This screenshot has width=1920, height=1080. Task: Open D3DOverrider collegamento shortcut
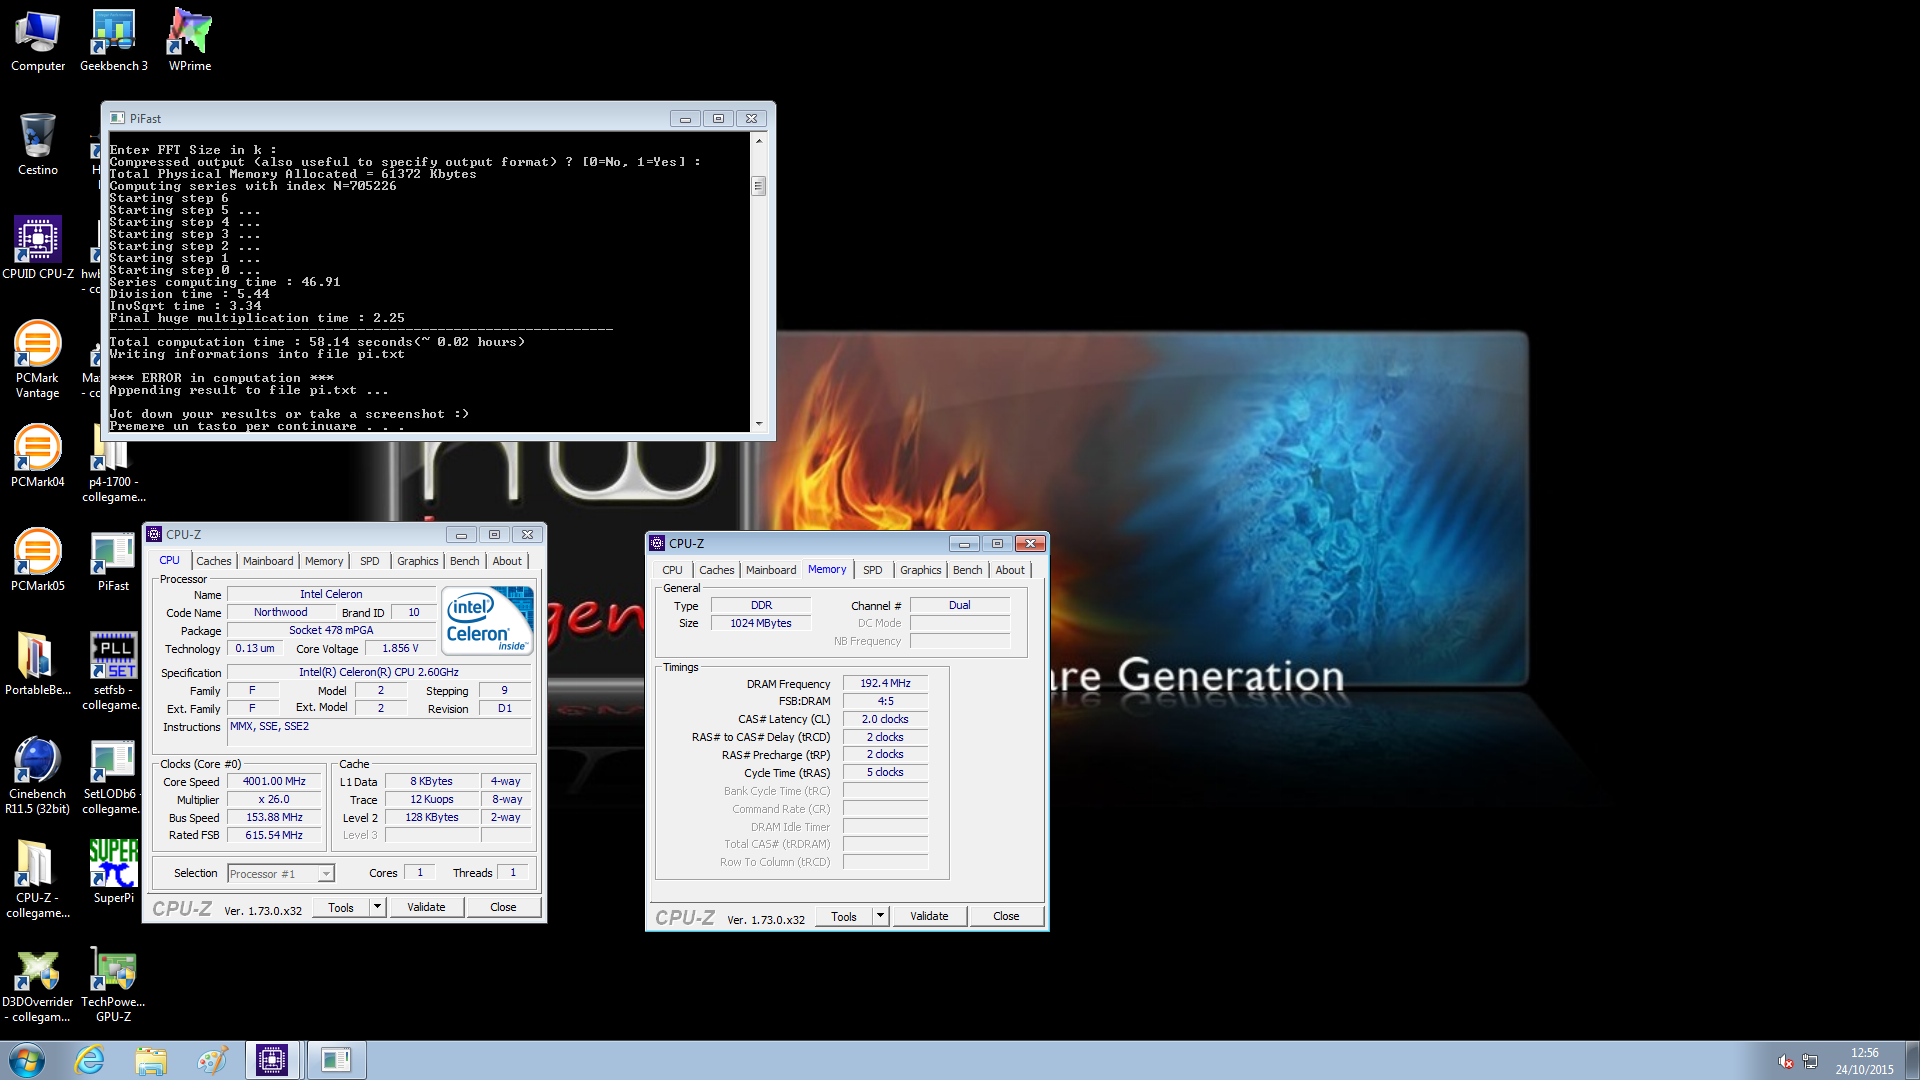38,983
